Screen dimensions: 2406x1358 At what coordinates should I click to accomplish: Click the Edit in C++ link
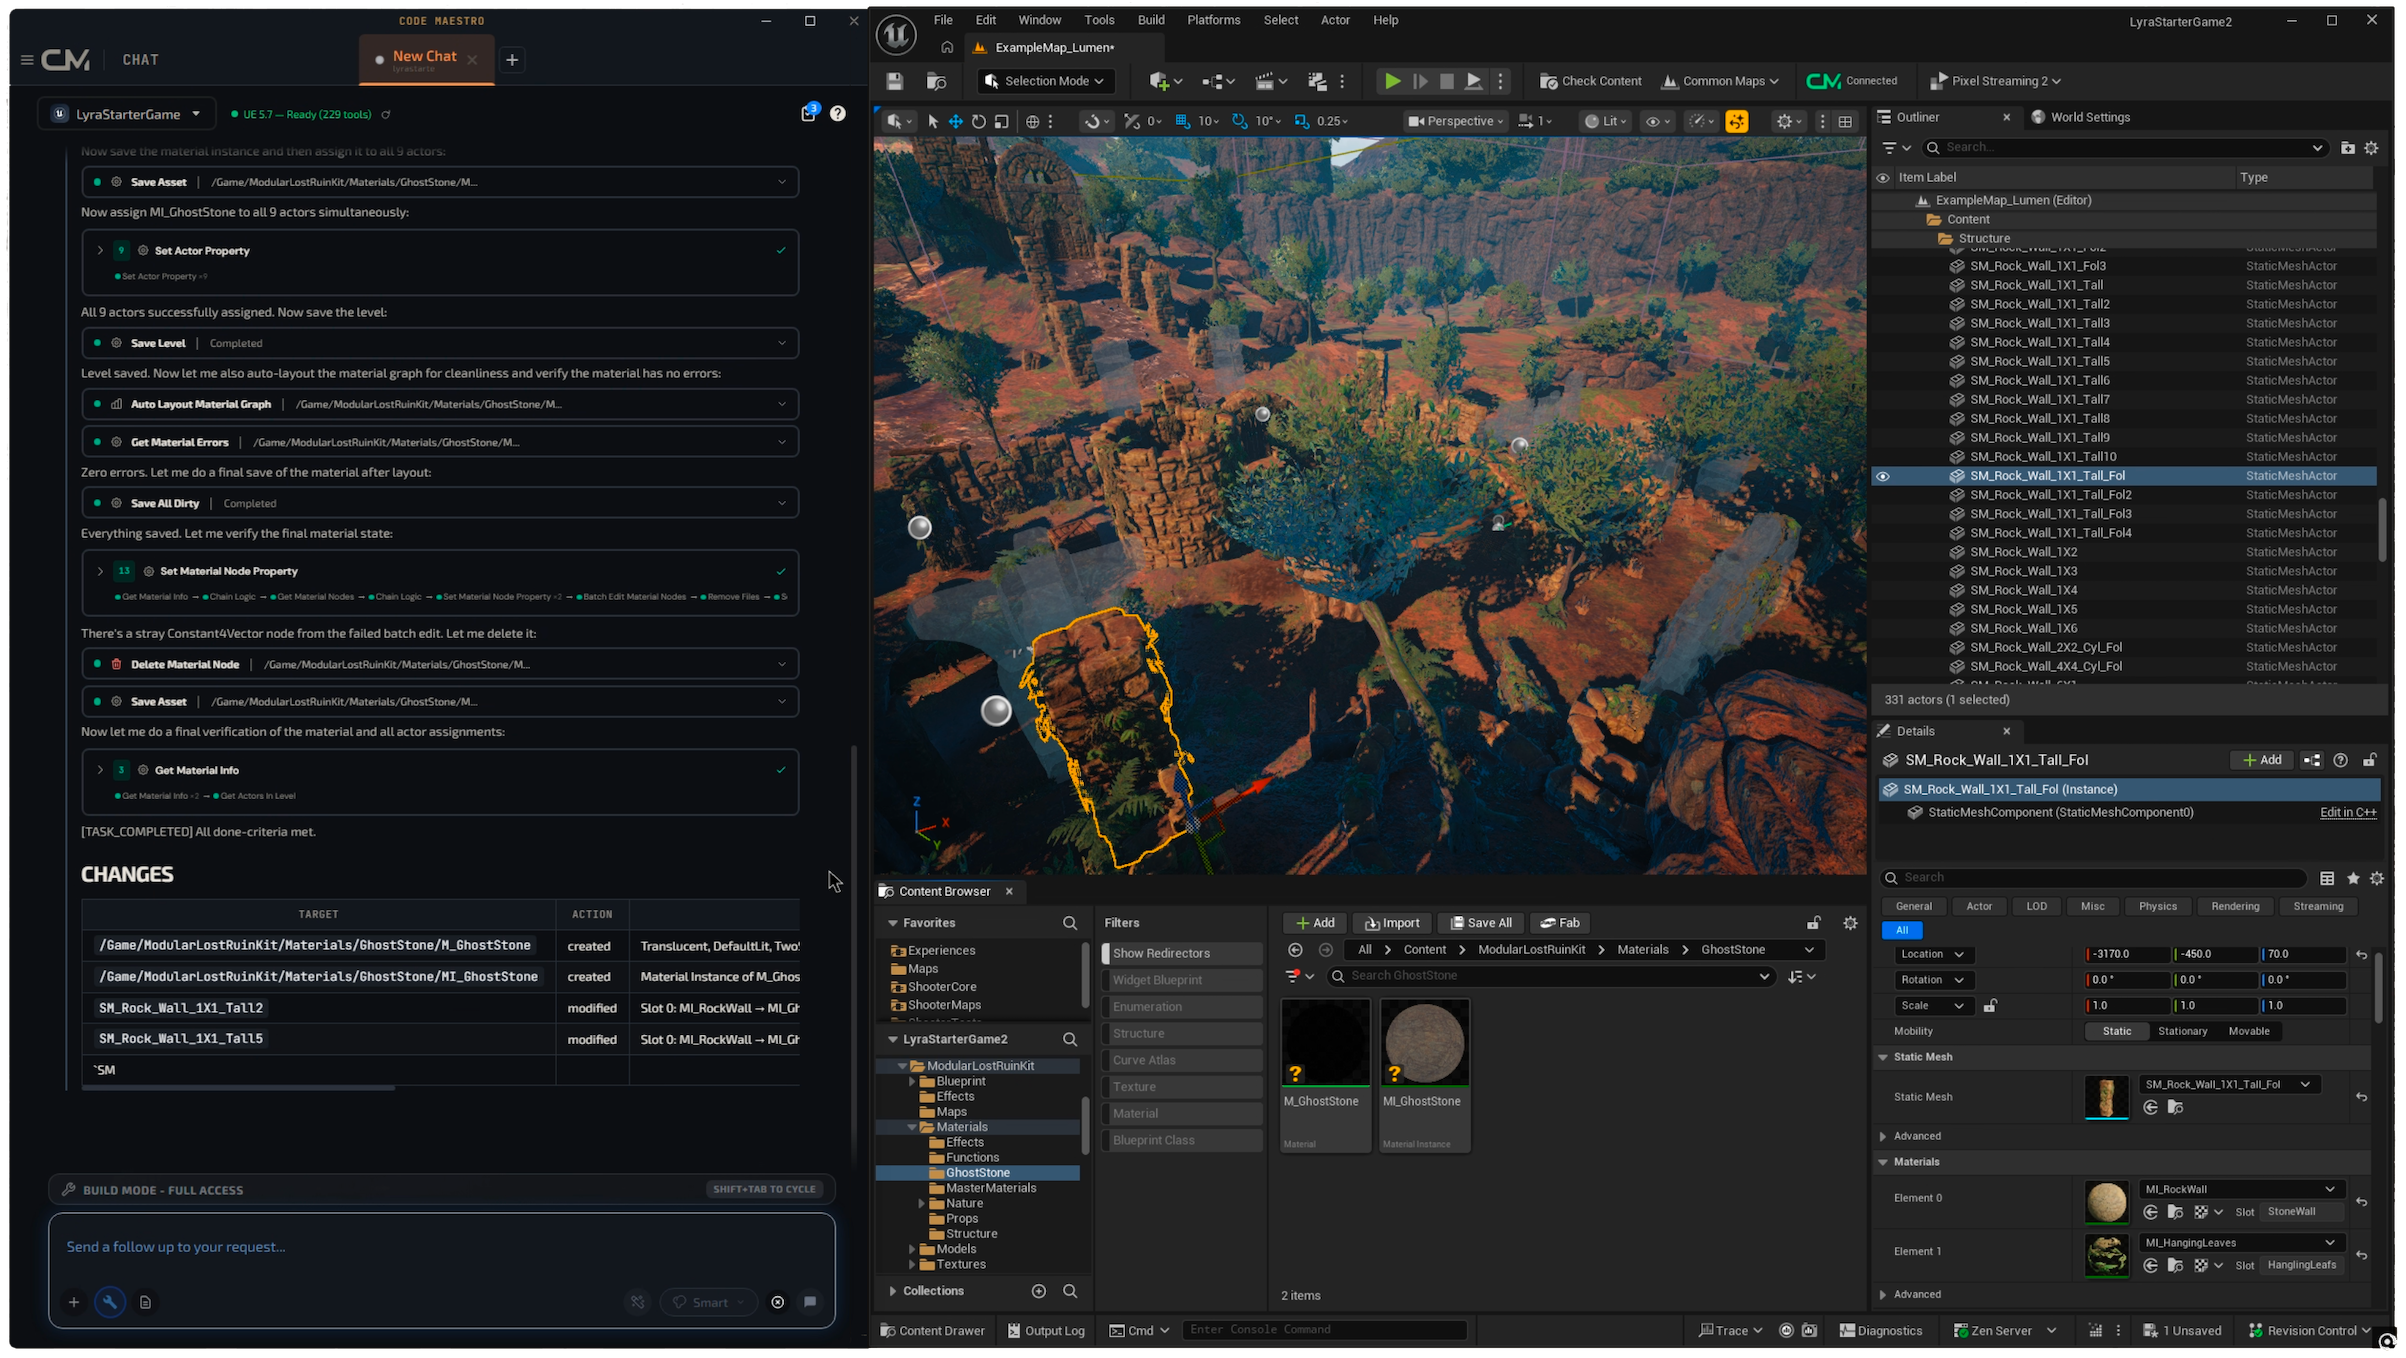click(2348, 812)
